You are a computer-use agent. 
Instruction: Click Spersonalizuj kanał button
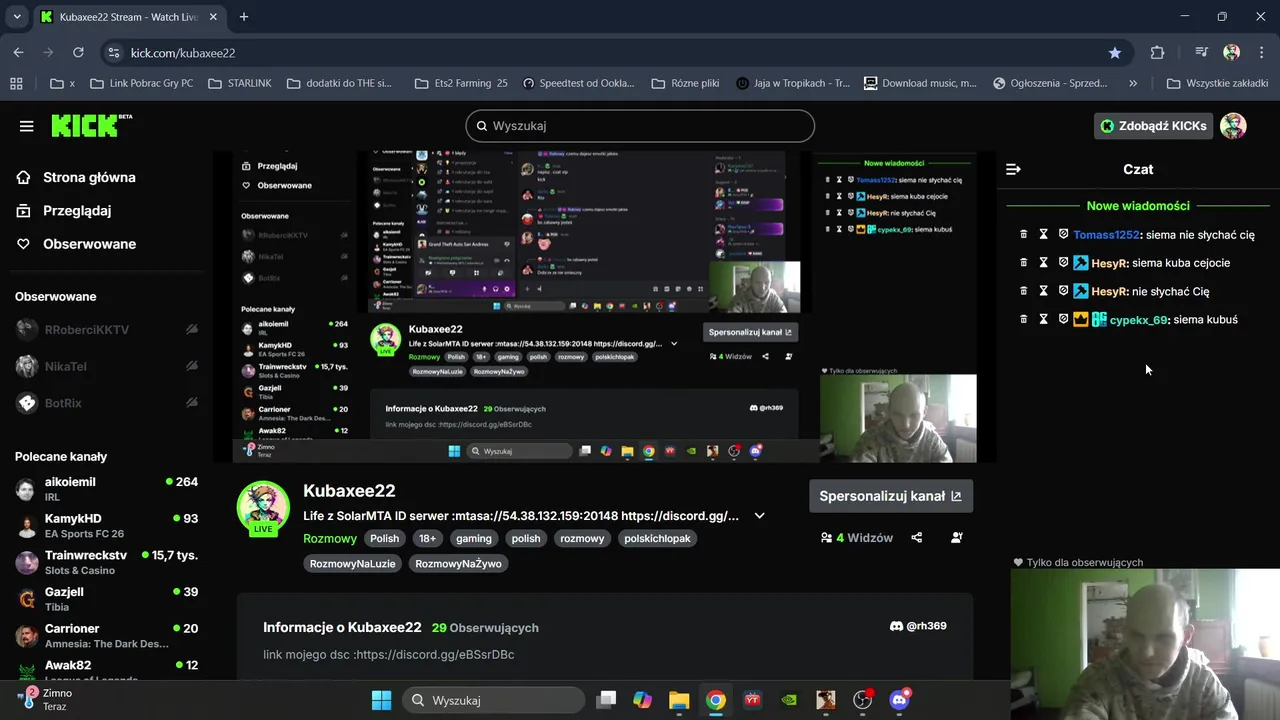tap(890, 496)
